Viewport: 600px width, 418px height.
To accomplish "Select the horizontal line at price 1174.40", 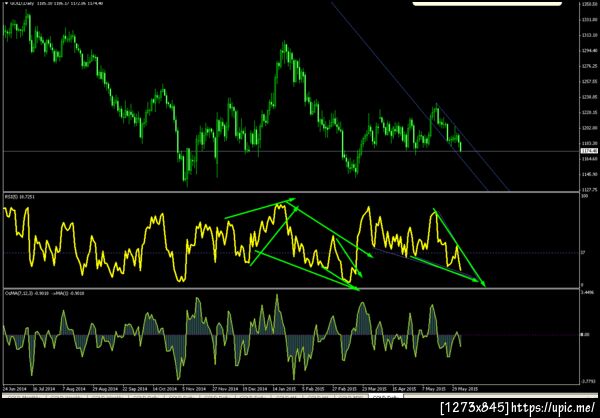I will pos(291,151).
